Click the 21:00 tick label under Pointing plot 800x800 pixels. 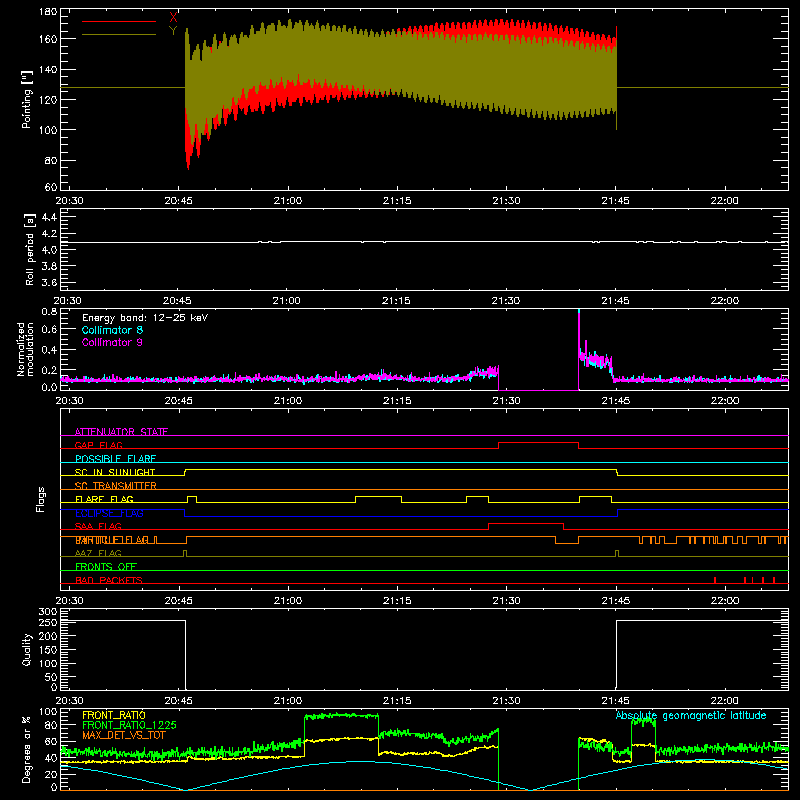(288, 201)
